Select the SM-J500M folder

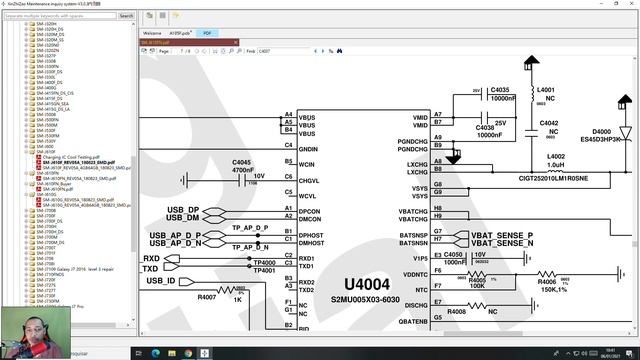click(47, 125)
